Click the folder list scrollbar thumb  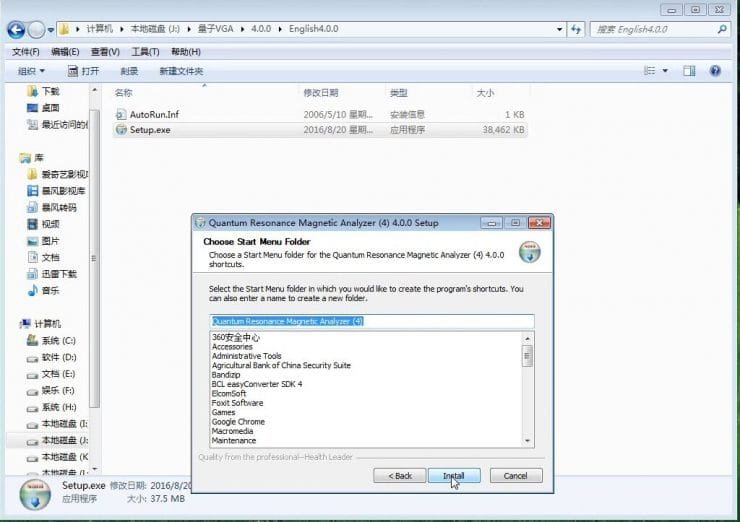coord(528,356)
